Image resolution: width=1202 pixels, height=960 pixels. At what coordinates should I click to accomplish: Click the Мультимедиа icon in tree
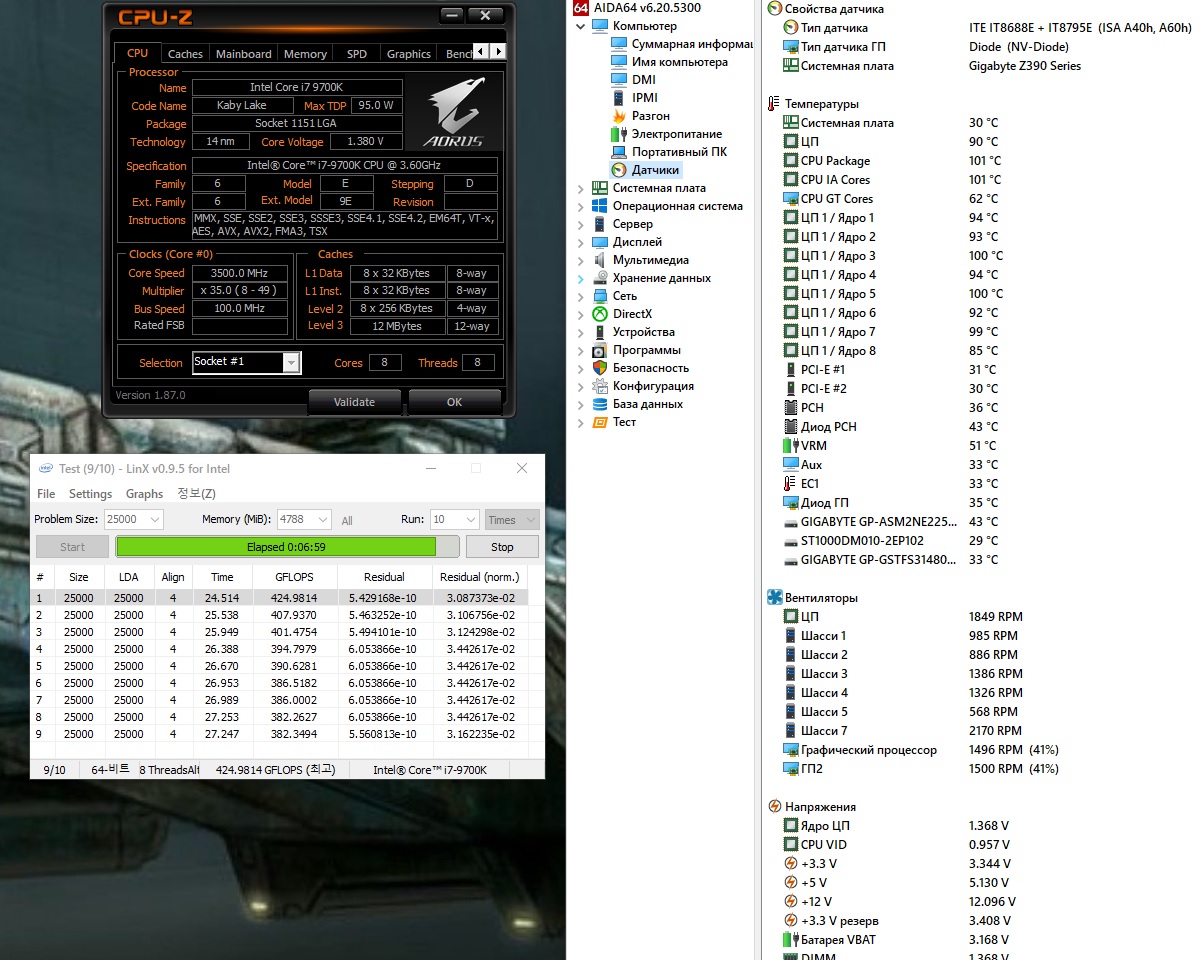pyautogui.click(x=600, y=260)
